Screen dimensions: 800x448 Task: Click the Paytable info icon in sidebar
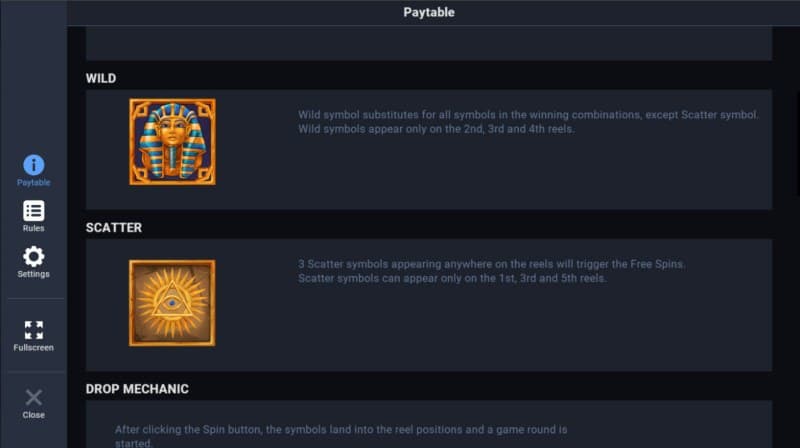point(33,165)
